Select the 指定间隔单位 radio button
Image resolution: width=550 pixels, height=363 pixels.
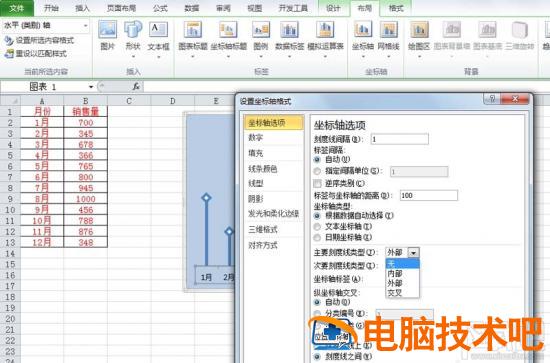coord(317,171)
